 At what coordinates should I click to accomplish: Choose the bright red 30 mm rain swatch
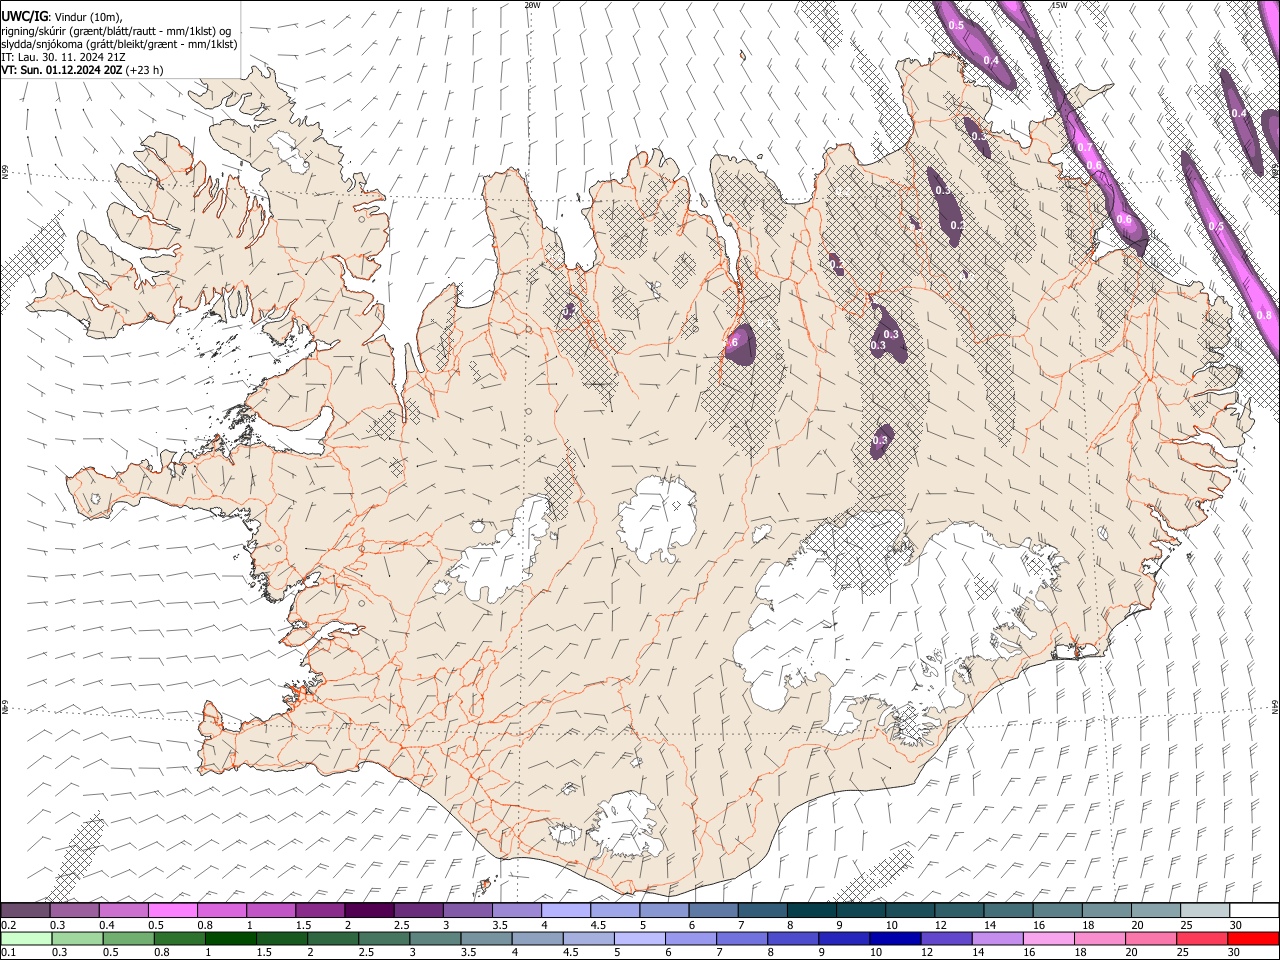click(x=1252, y=938)
